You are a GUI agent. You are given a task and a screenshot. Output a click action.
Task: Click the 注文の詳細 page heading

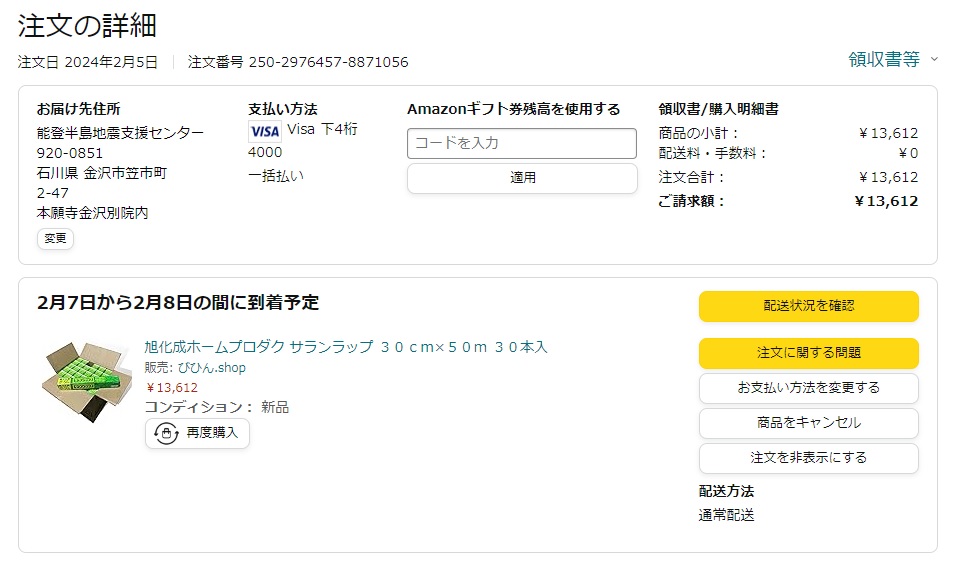tap(87, 26)
